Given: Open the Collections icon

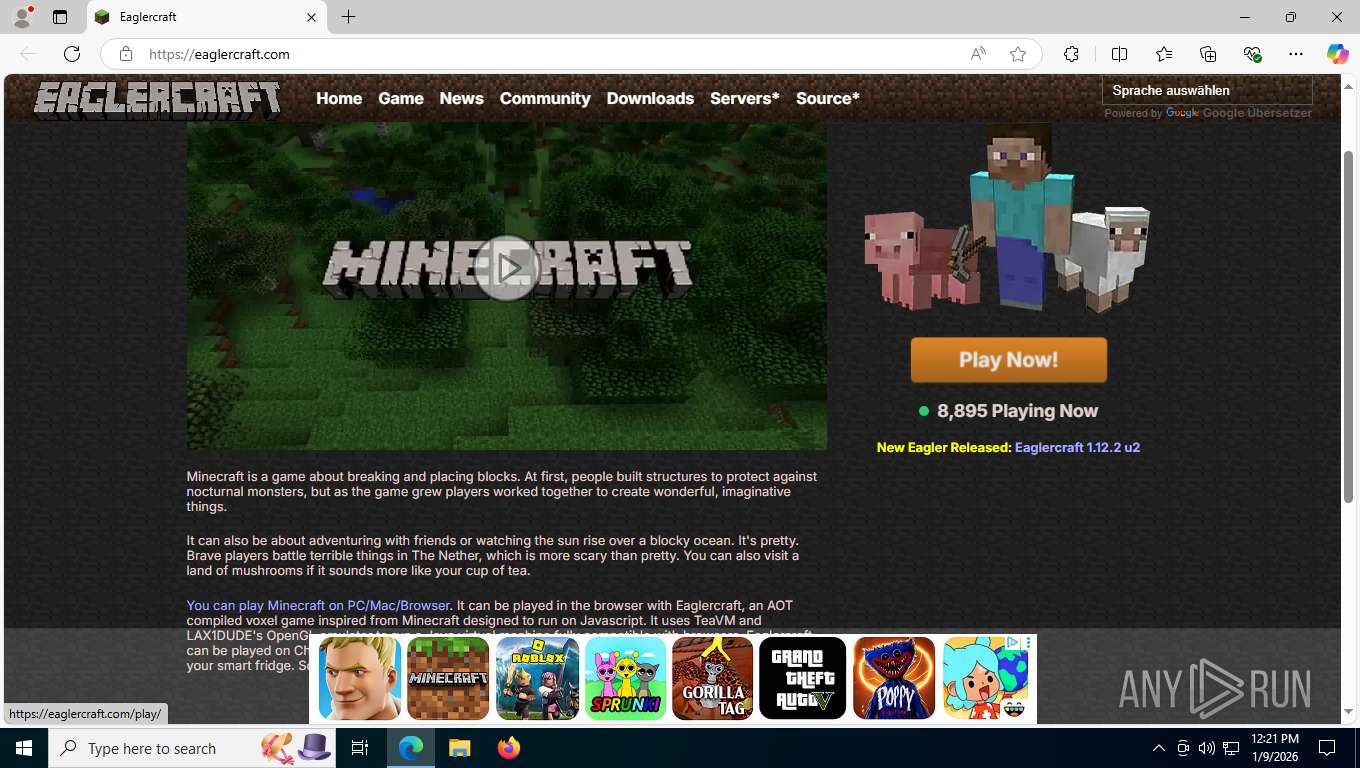Looking at the screenshot, I should [1208, 54].
